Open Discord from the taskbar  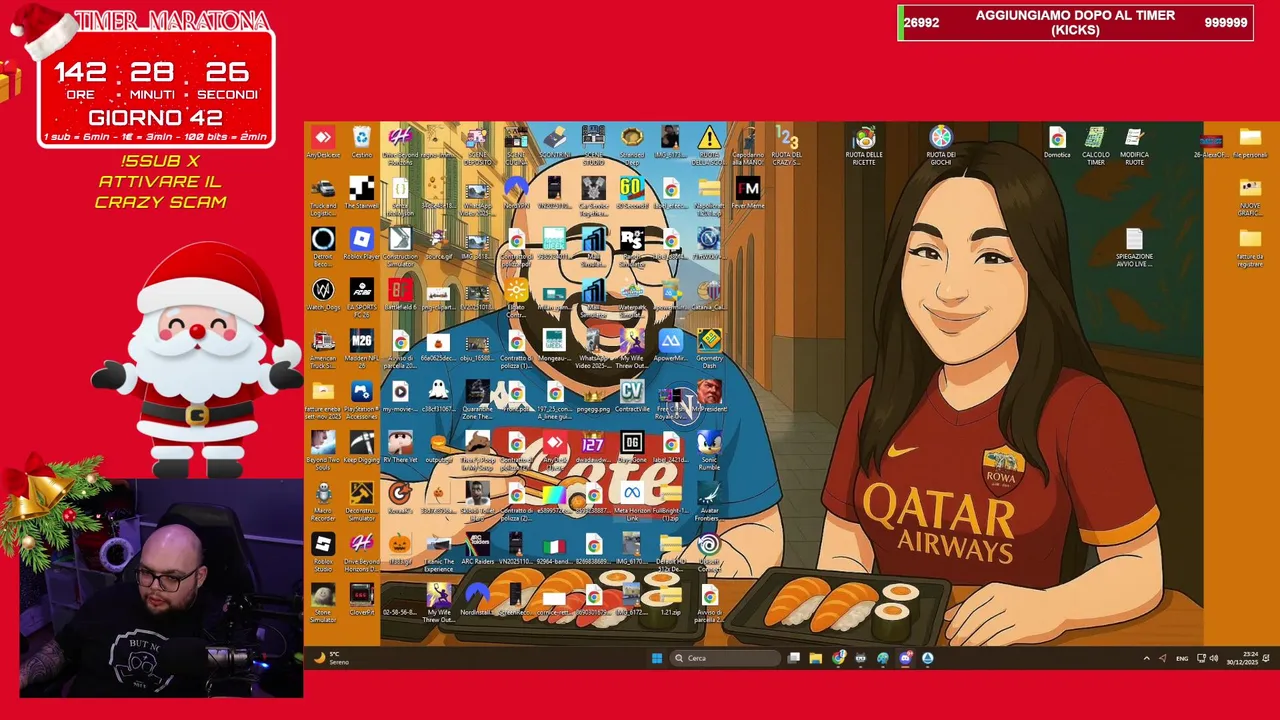(x=905, y=658)
